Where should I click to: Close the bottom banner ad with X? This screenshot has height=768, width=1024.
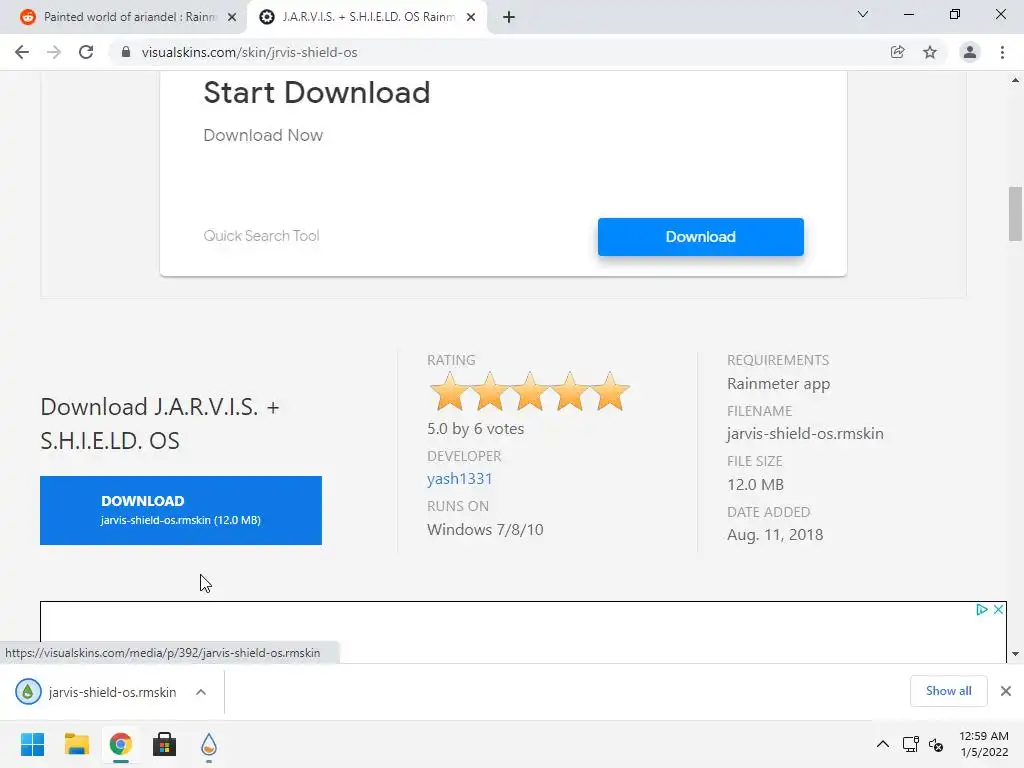[999, 609]
